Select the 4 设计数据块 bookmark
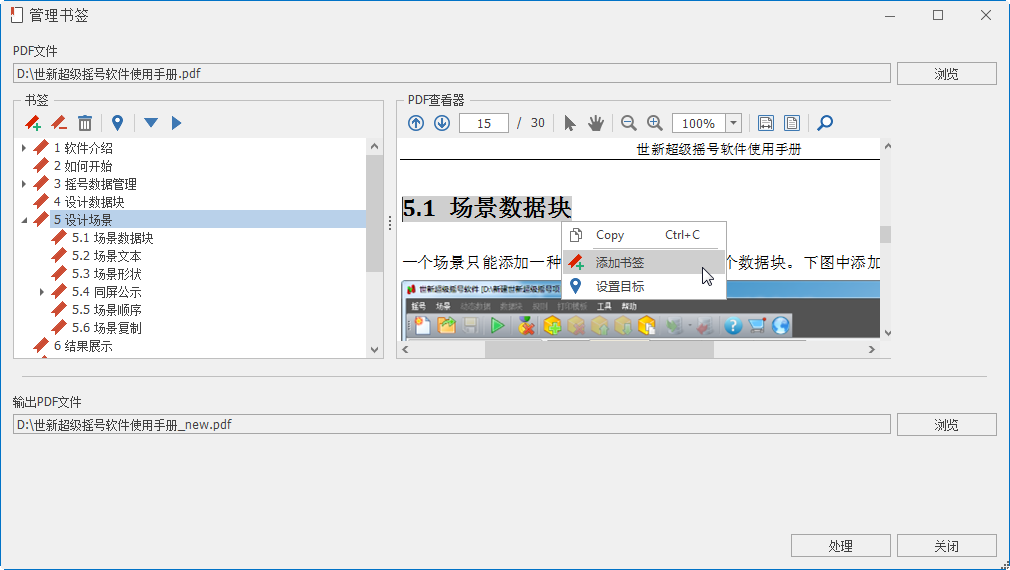The image size is (1010, 570). coord(89,202)
